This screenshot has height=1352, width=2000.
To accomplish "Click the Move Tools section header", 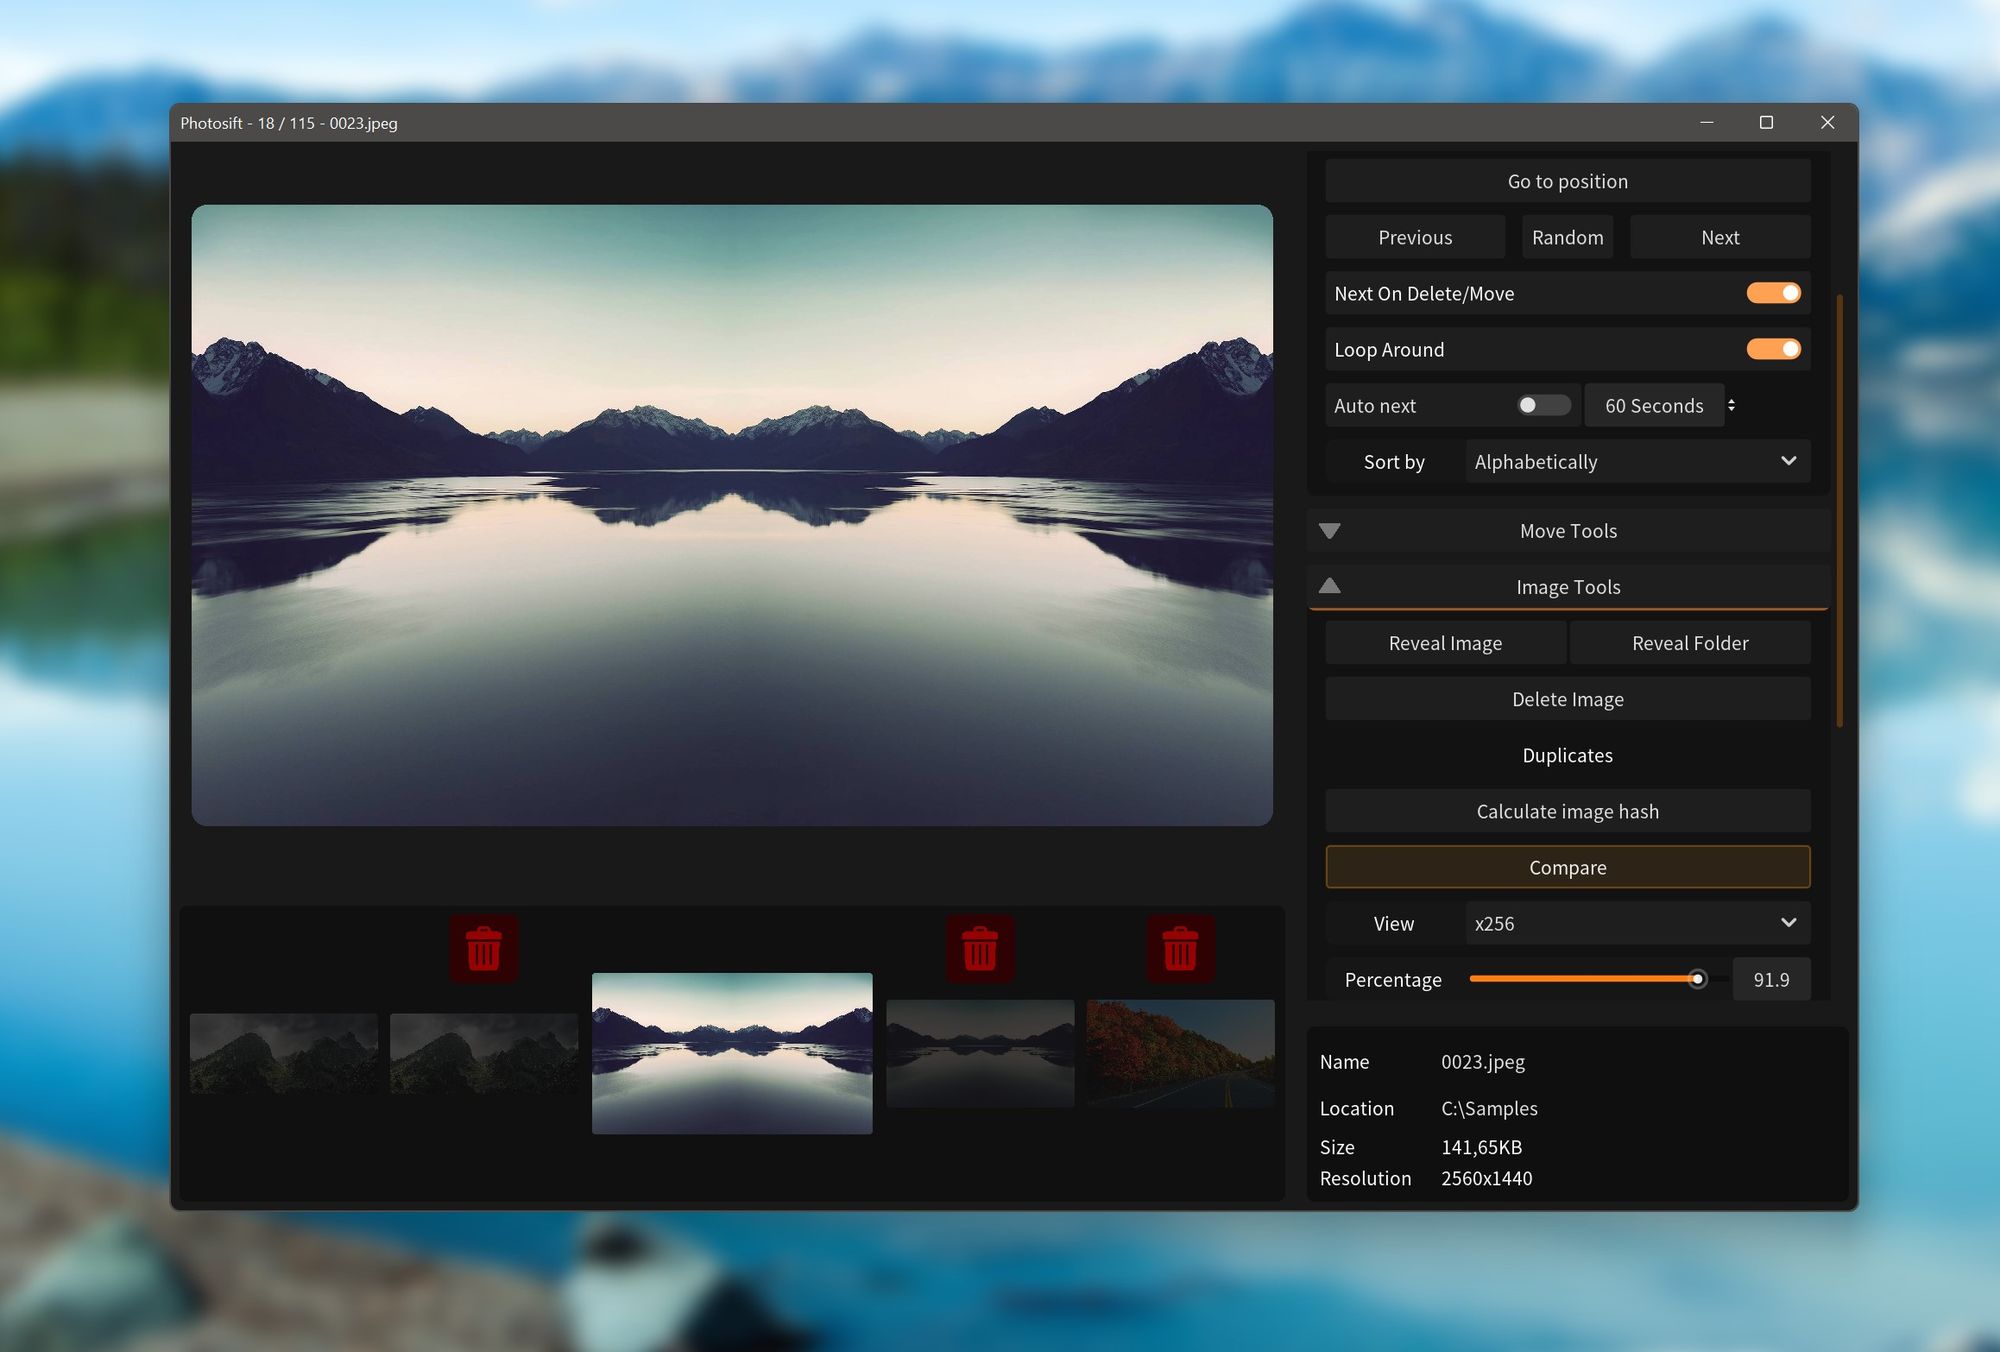I will (x=1567, y=531).
